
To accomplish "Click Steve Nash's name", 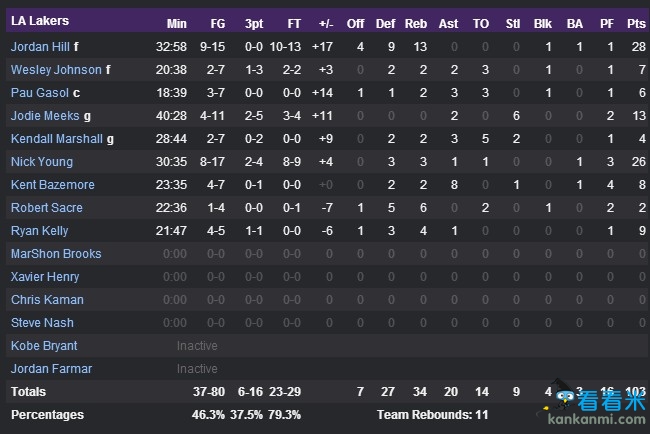I will (x=42, y=322).
